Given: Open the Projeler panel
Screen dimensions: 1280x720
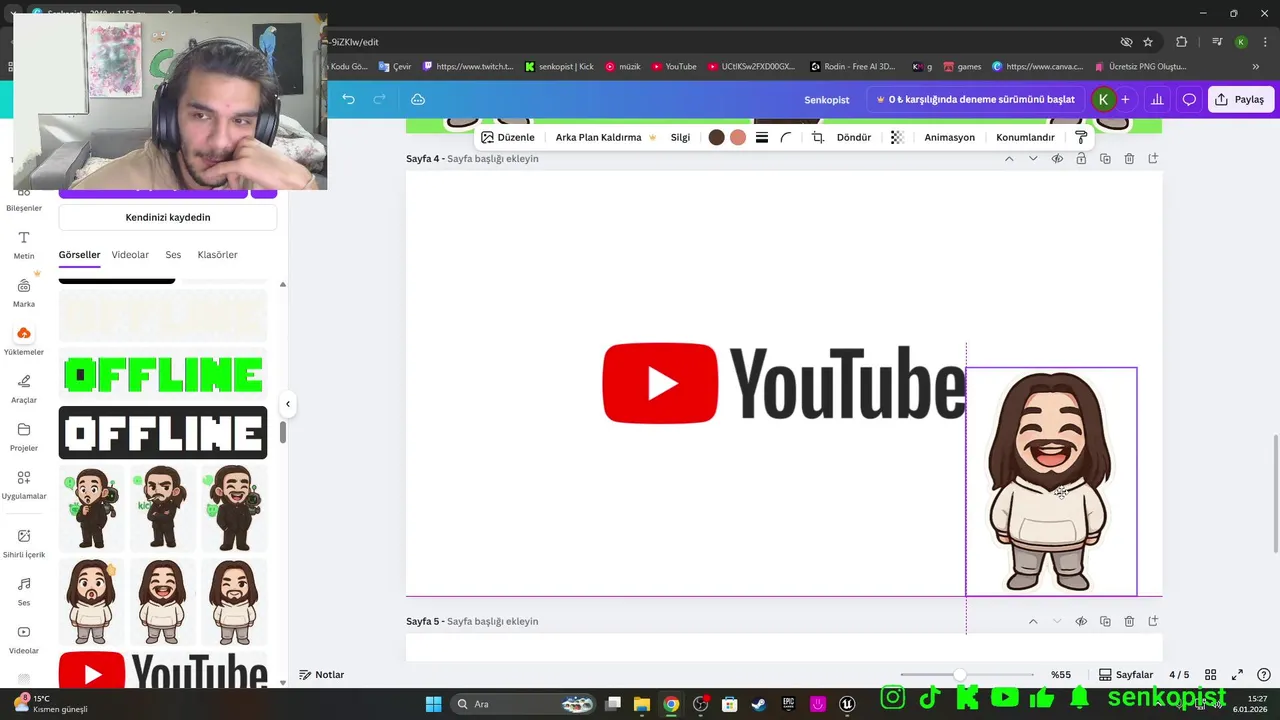Looking at the screenshot, I should [24, 436].
